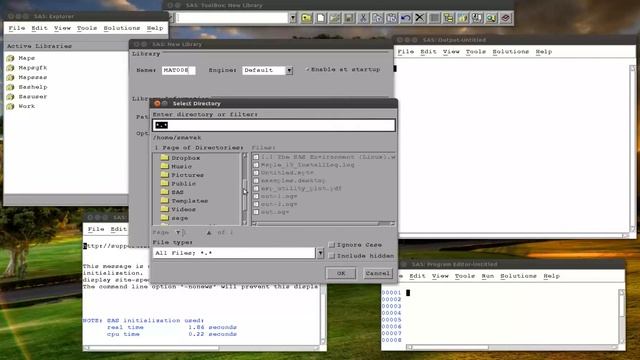Click the Help book icon in the ToolBox
The width and height of the screenshot is (640, 360).
[505, 18]
